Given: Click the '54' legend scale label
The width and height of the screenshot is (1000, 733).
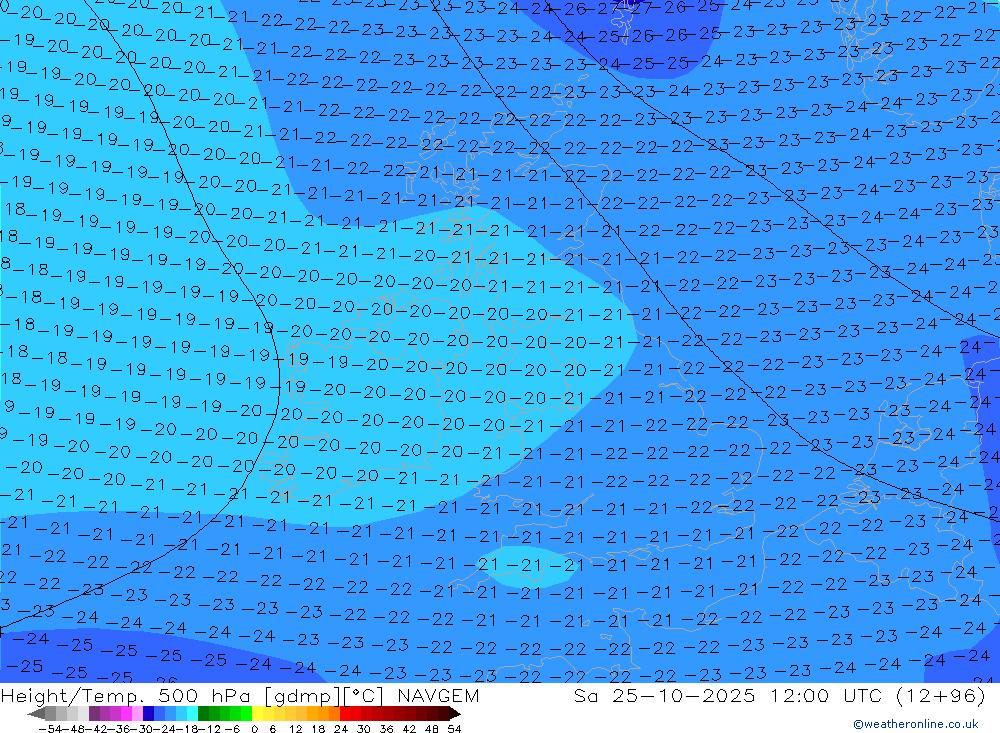Looking at the screenshot, I should point(454,729).
